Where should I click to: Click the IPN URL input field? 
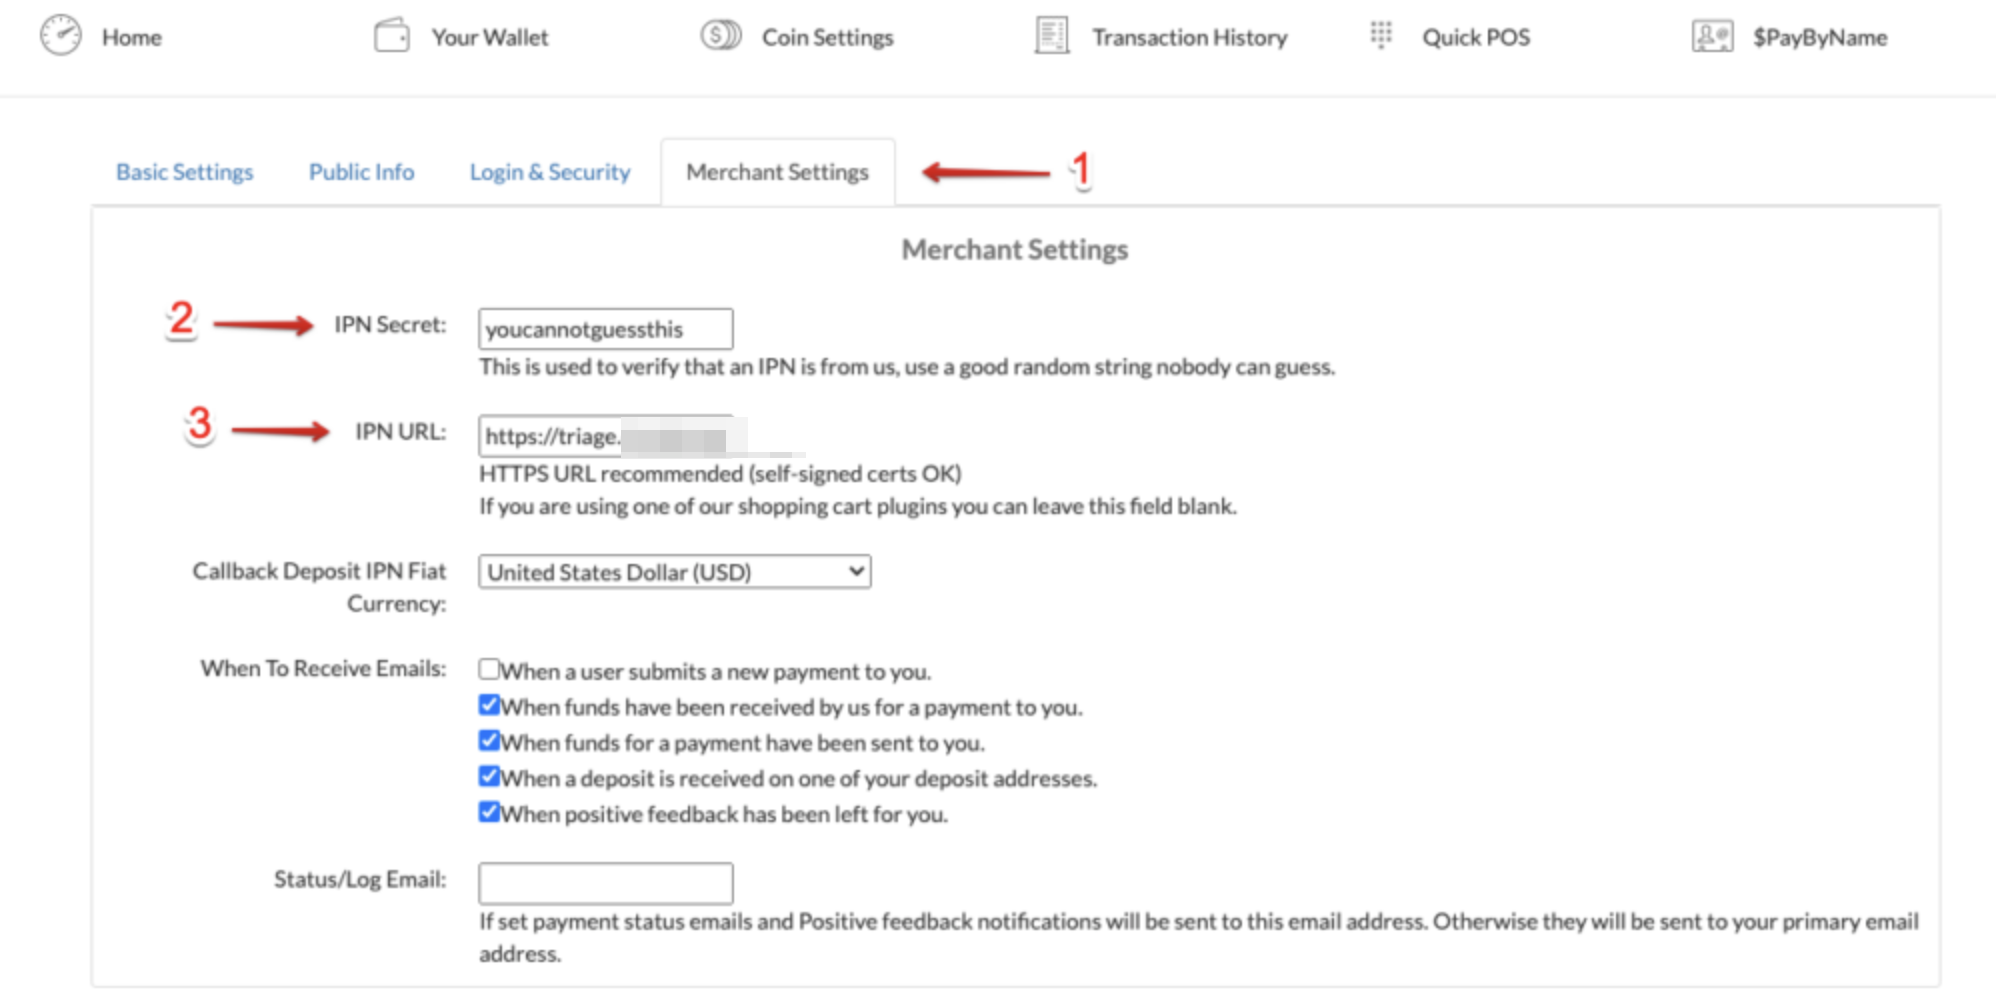[605, 436]
